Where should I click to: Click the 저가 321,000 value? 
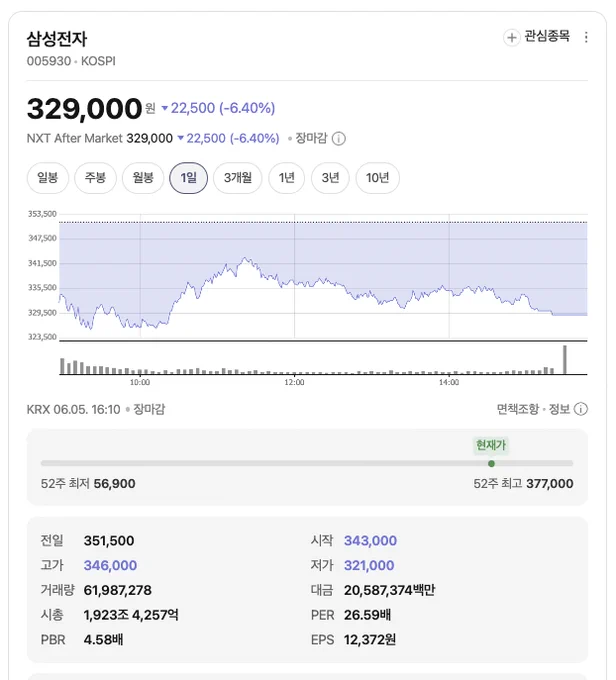(x=369, y=566)
